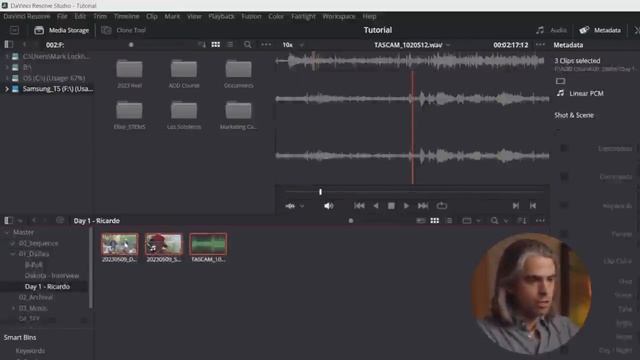Toggle media storage sidebar layout icon
640x360 pixels.
[9, 44]
